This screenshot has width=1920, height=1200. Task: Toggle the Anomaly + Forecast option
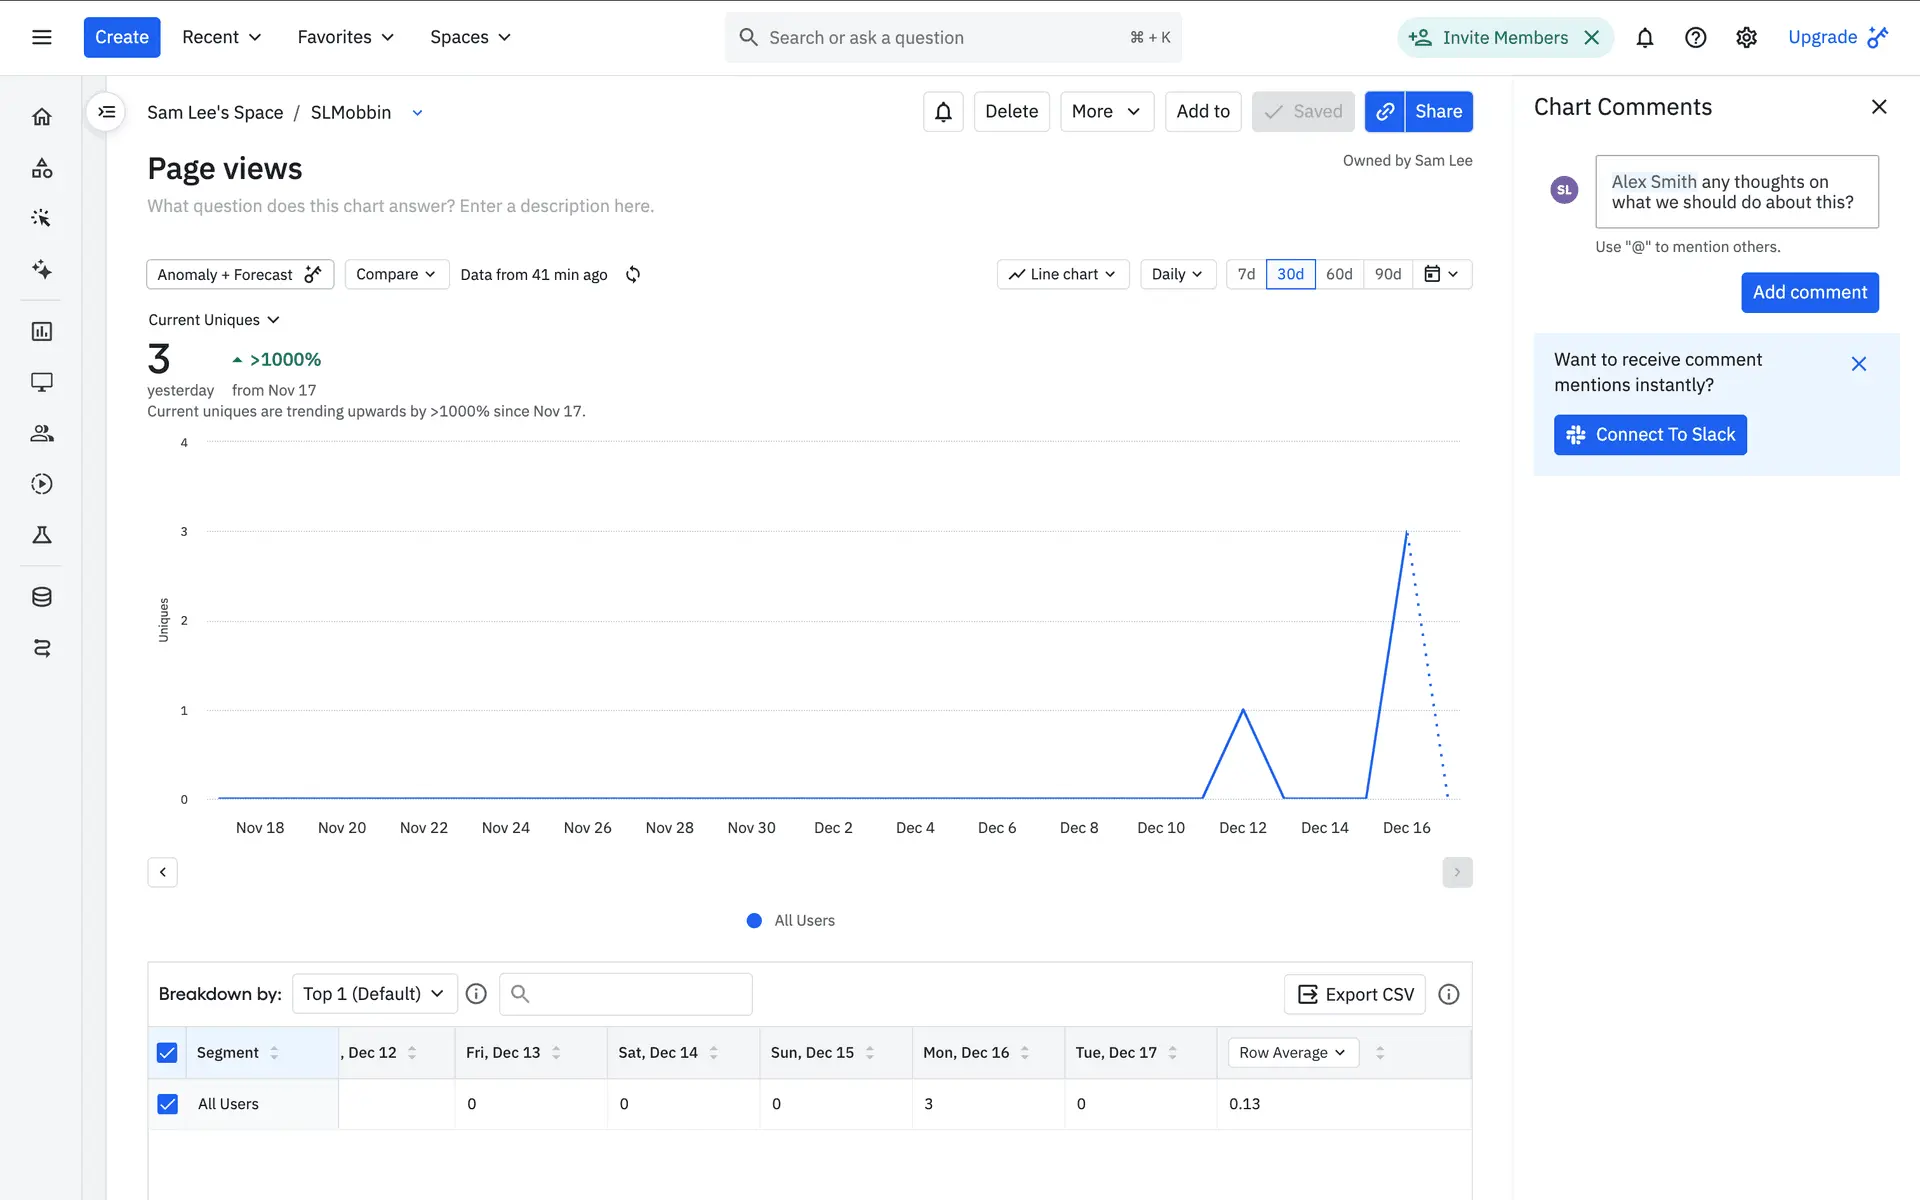[240, 274]
